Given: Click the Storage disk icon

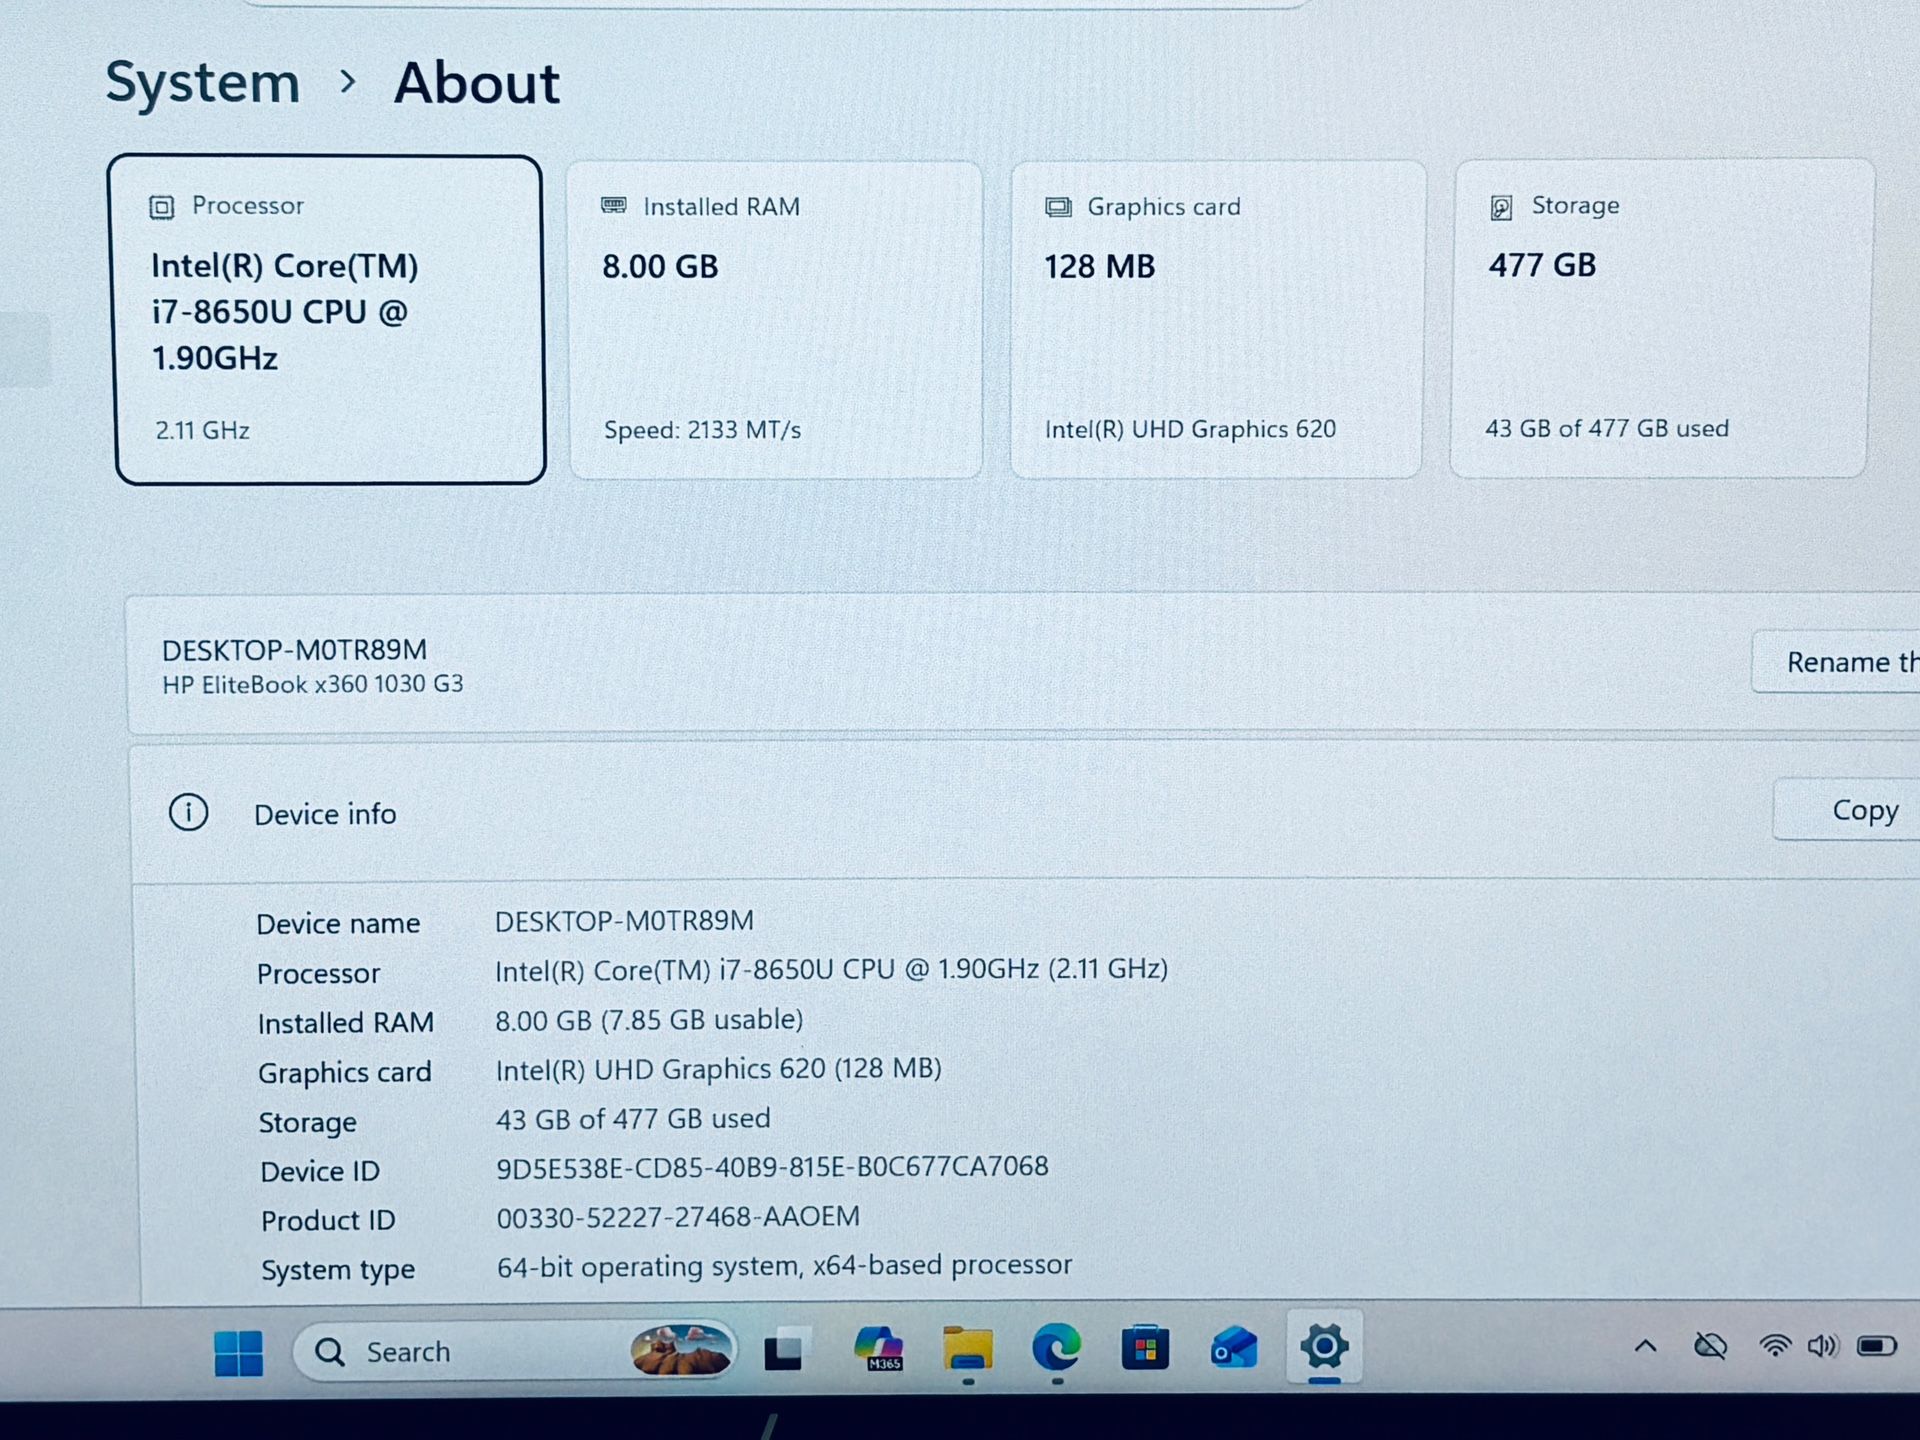Looking at the screenshot, I should tap(1501, 207).
